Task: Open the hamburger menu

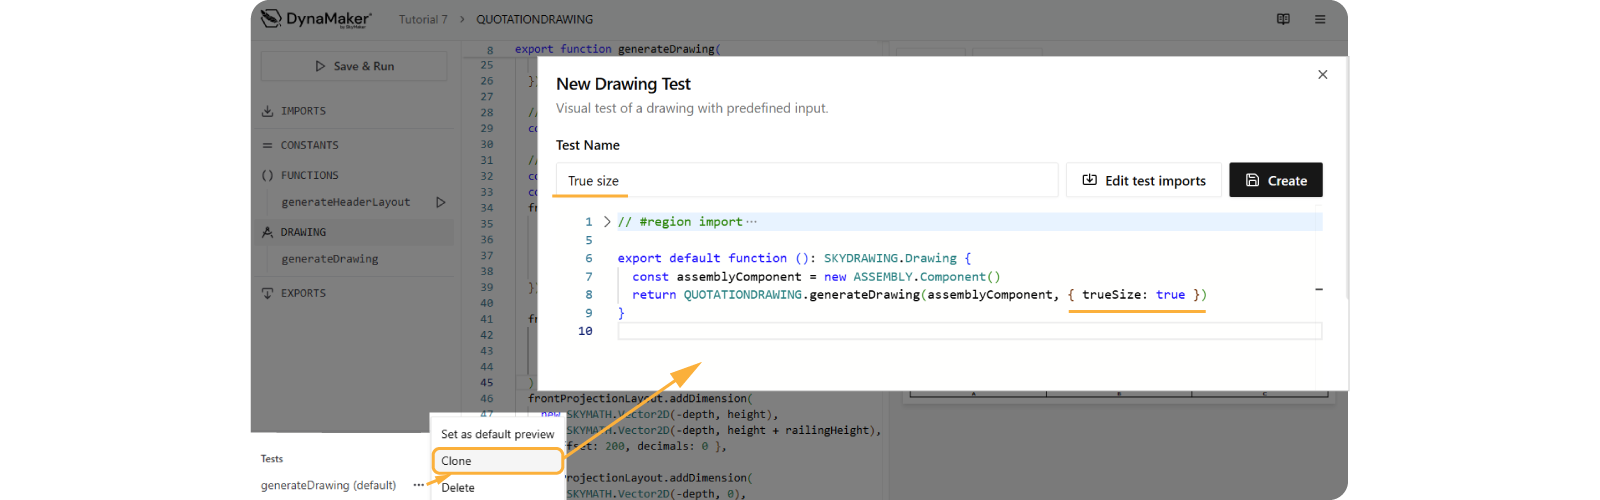Action: coord(1320,19)
